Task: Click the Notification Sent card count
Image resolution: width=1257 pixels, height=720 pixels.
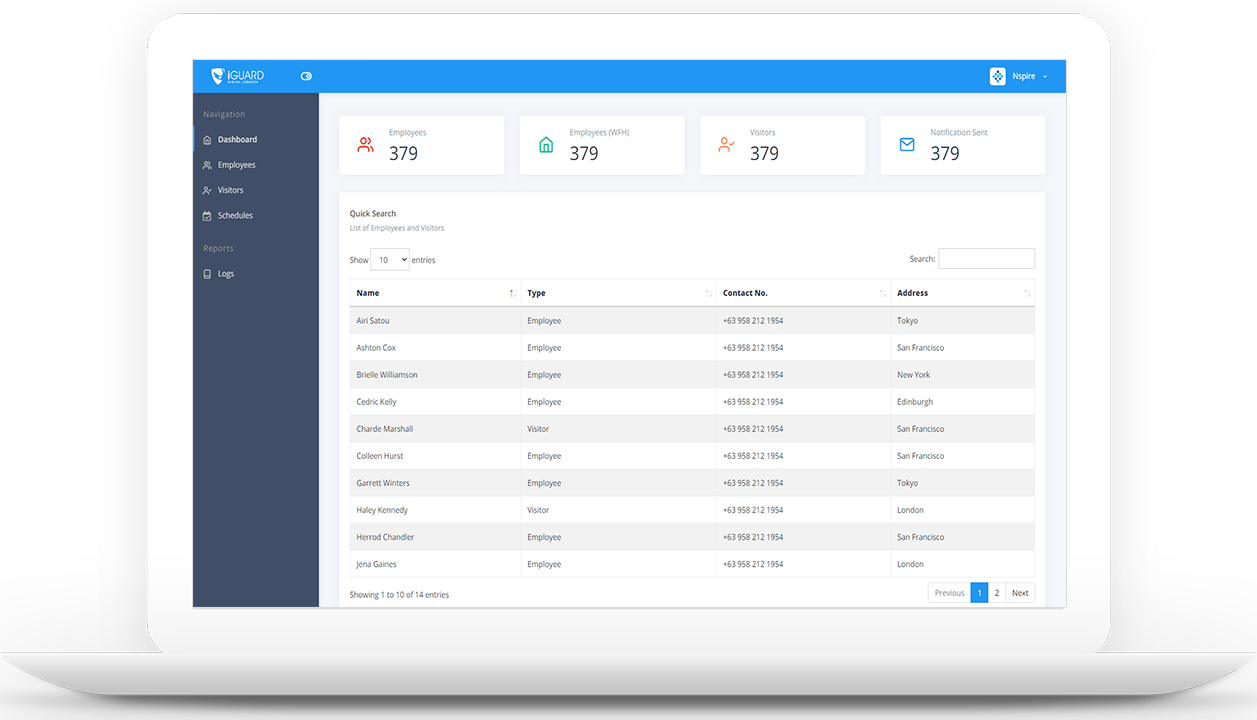Action: (x=945, y=153)
